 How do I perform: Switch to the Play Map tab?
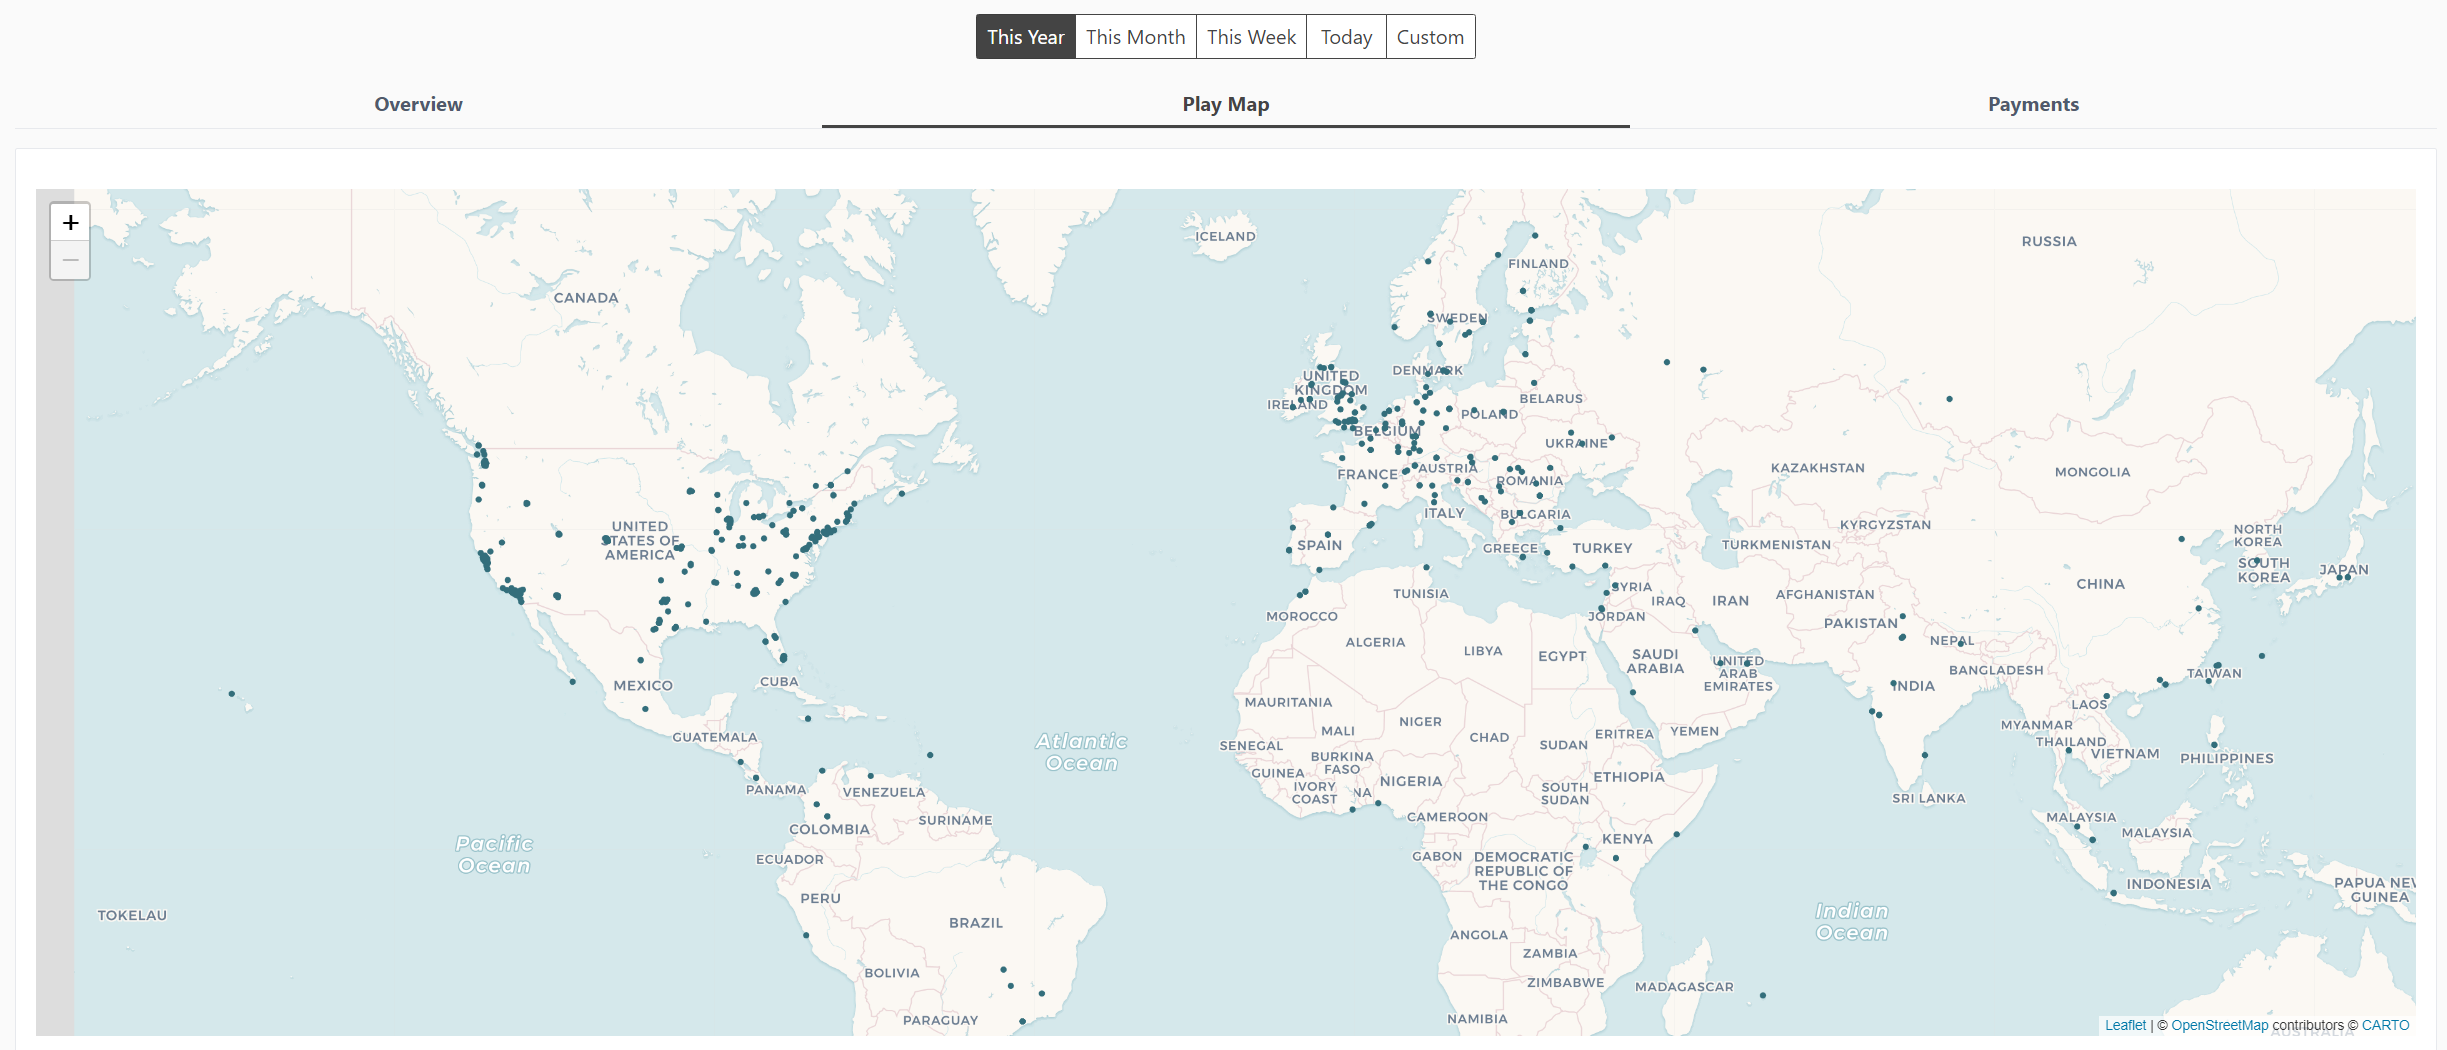(x=1225, y=104)
